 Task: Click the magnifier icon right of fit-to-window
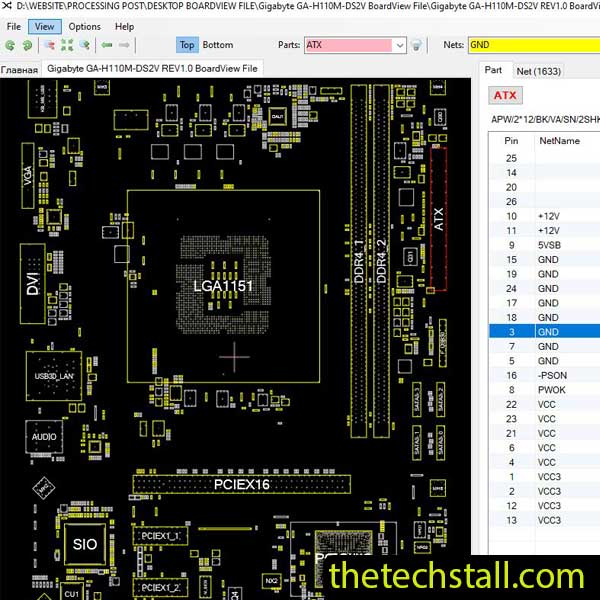(84, 45)
